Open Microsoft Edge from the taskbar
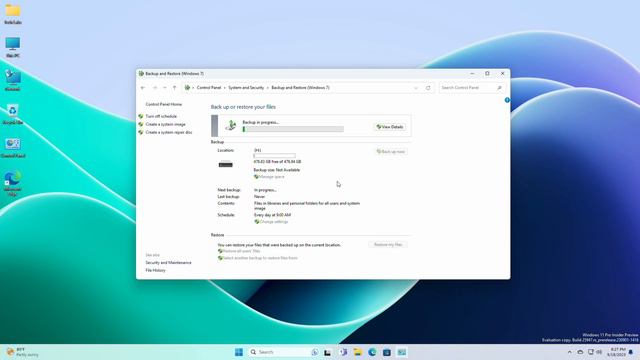 pos(372,352)
